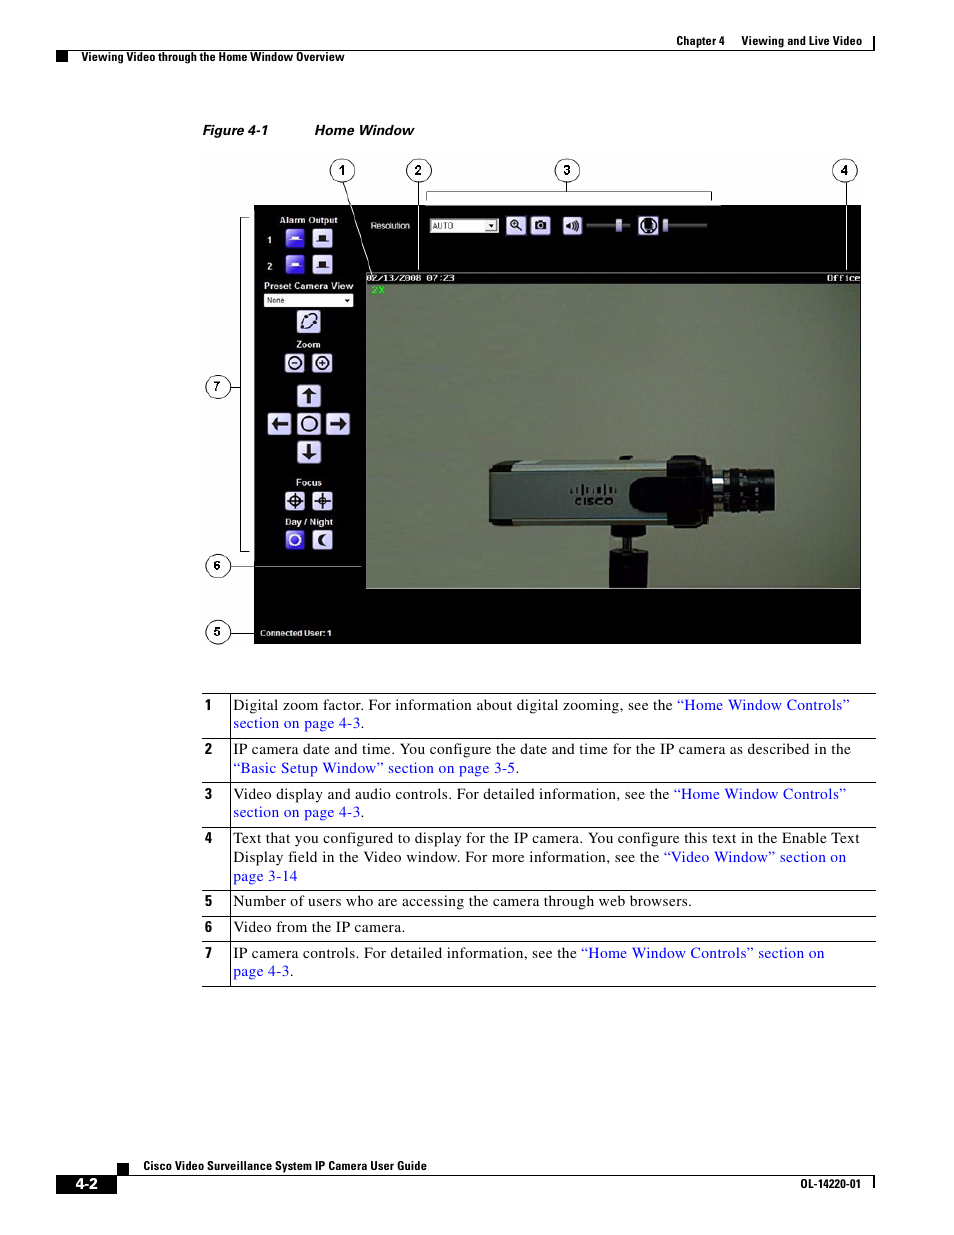Screen dimensions: 954x1235
Task: Take a snapshot with the camera icon
Action: pos(541,226)
